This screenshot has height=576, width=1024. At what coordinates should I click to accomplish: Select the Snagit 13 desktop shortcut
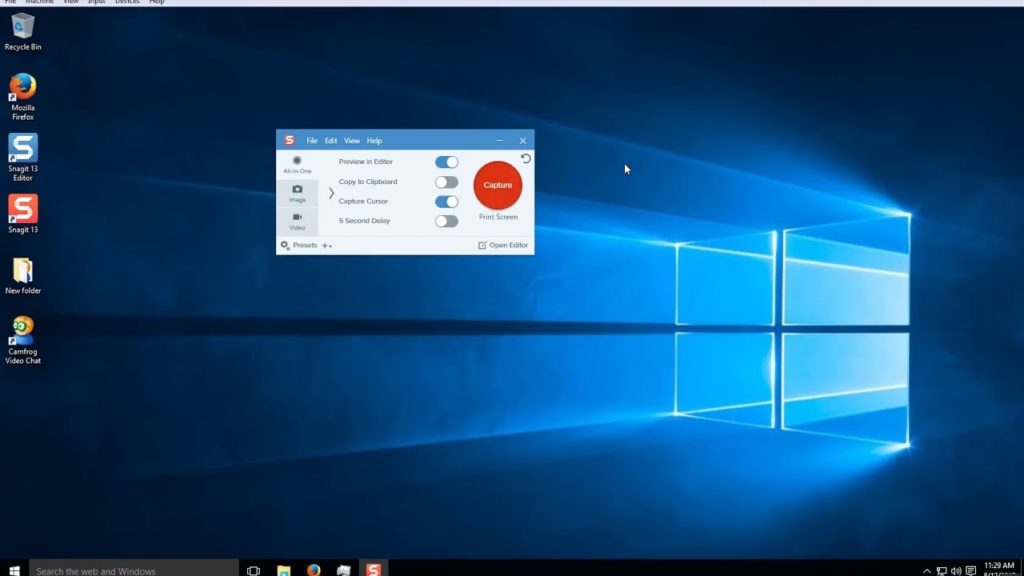(23, 214)
